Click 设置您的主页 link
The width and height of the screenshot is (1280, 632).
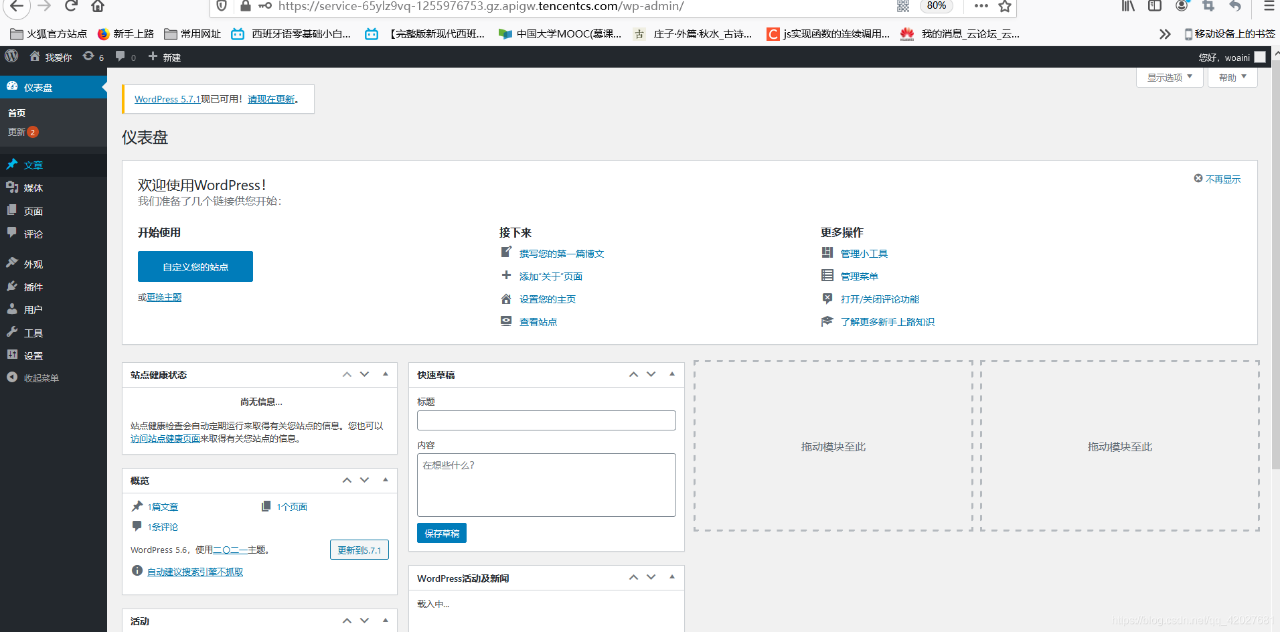click(547, 299)
